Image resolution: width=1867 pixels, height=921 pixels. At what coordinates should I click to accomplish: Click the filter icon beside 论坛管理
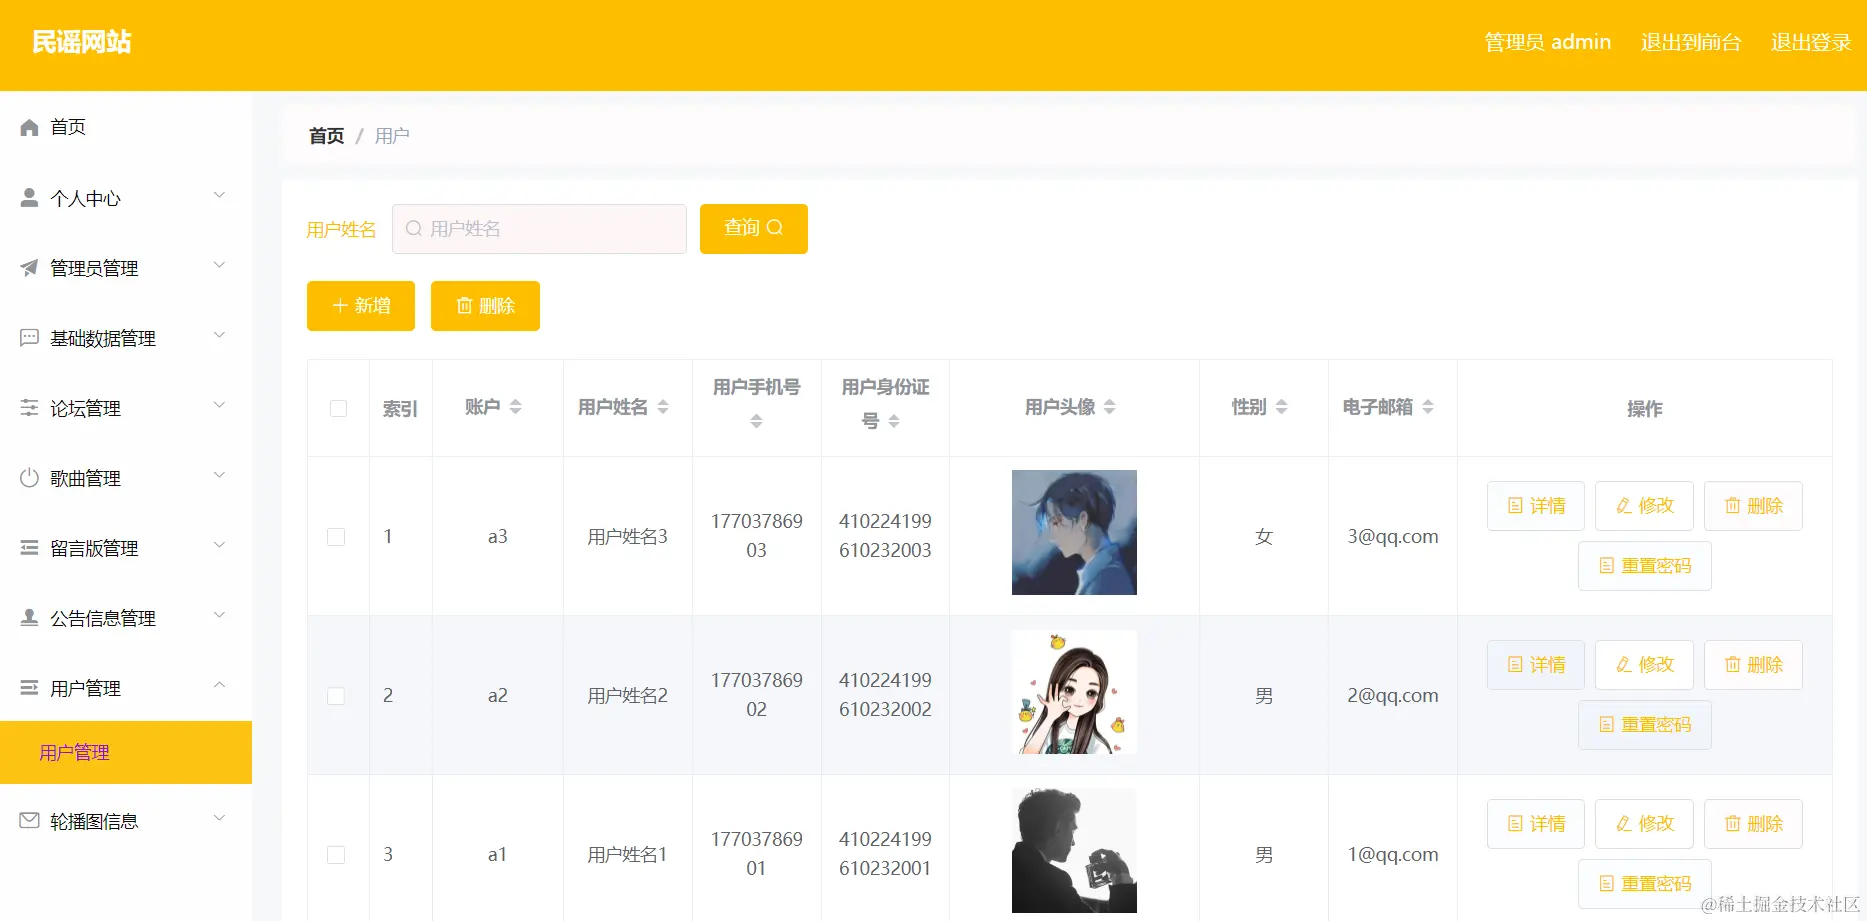(28, 407)
